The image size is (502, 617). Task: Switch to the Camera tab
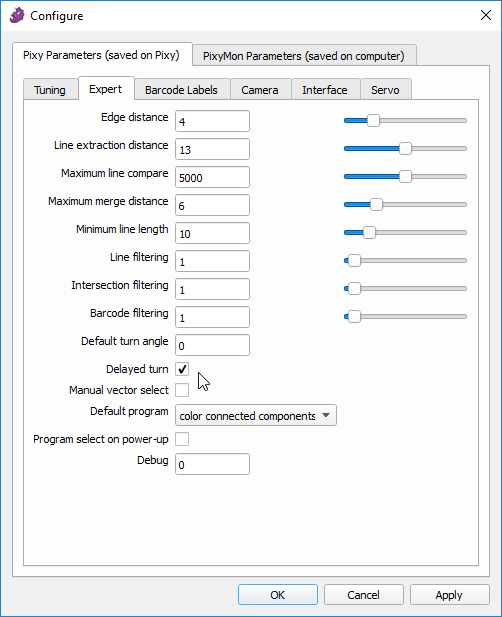point(260,90)
